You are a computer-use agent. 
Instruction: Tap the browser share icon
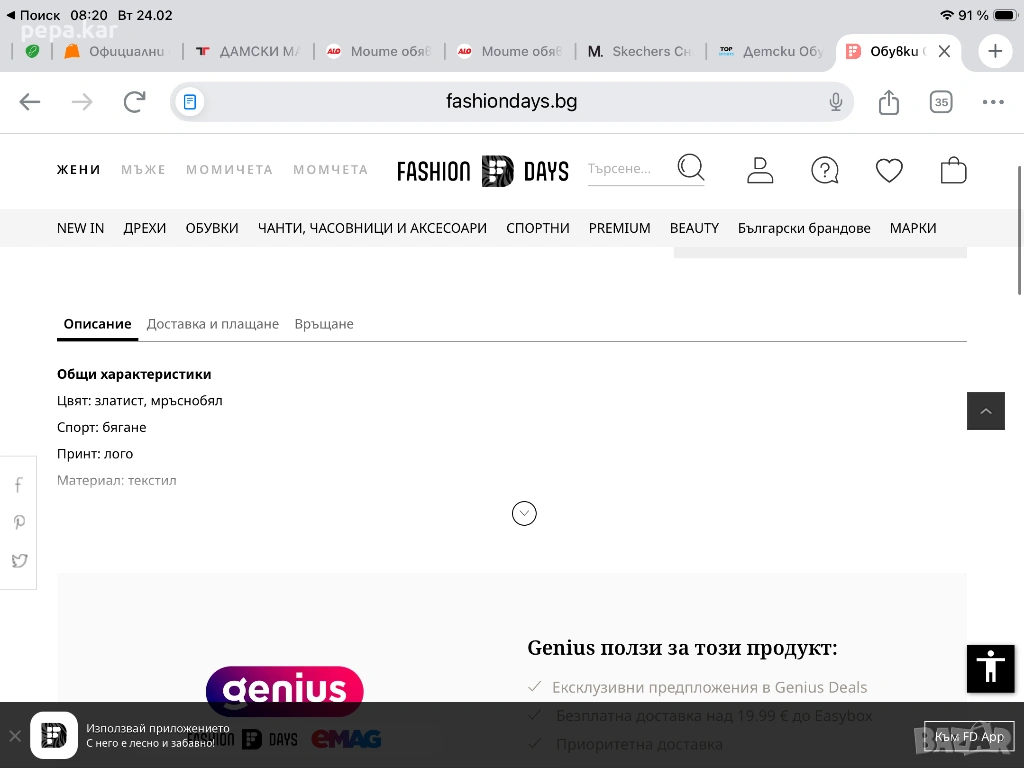click(x=888, y=102)
